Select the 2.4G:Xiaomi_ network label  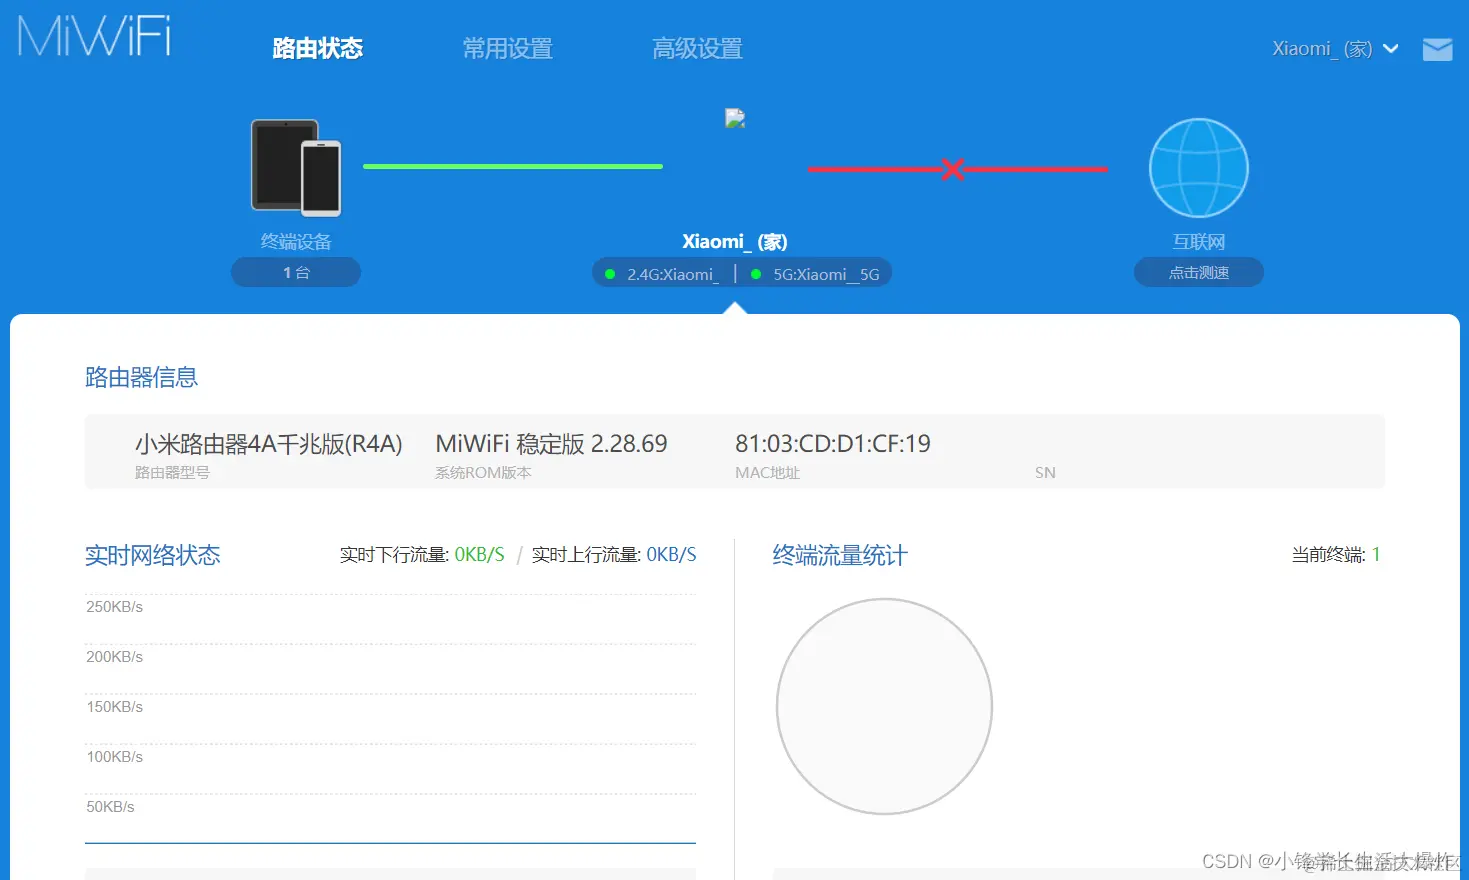point(671,274)
